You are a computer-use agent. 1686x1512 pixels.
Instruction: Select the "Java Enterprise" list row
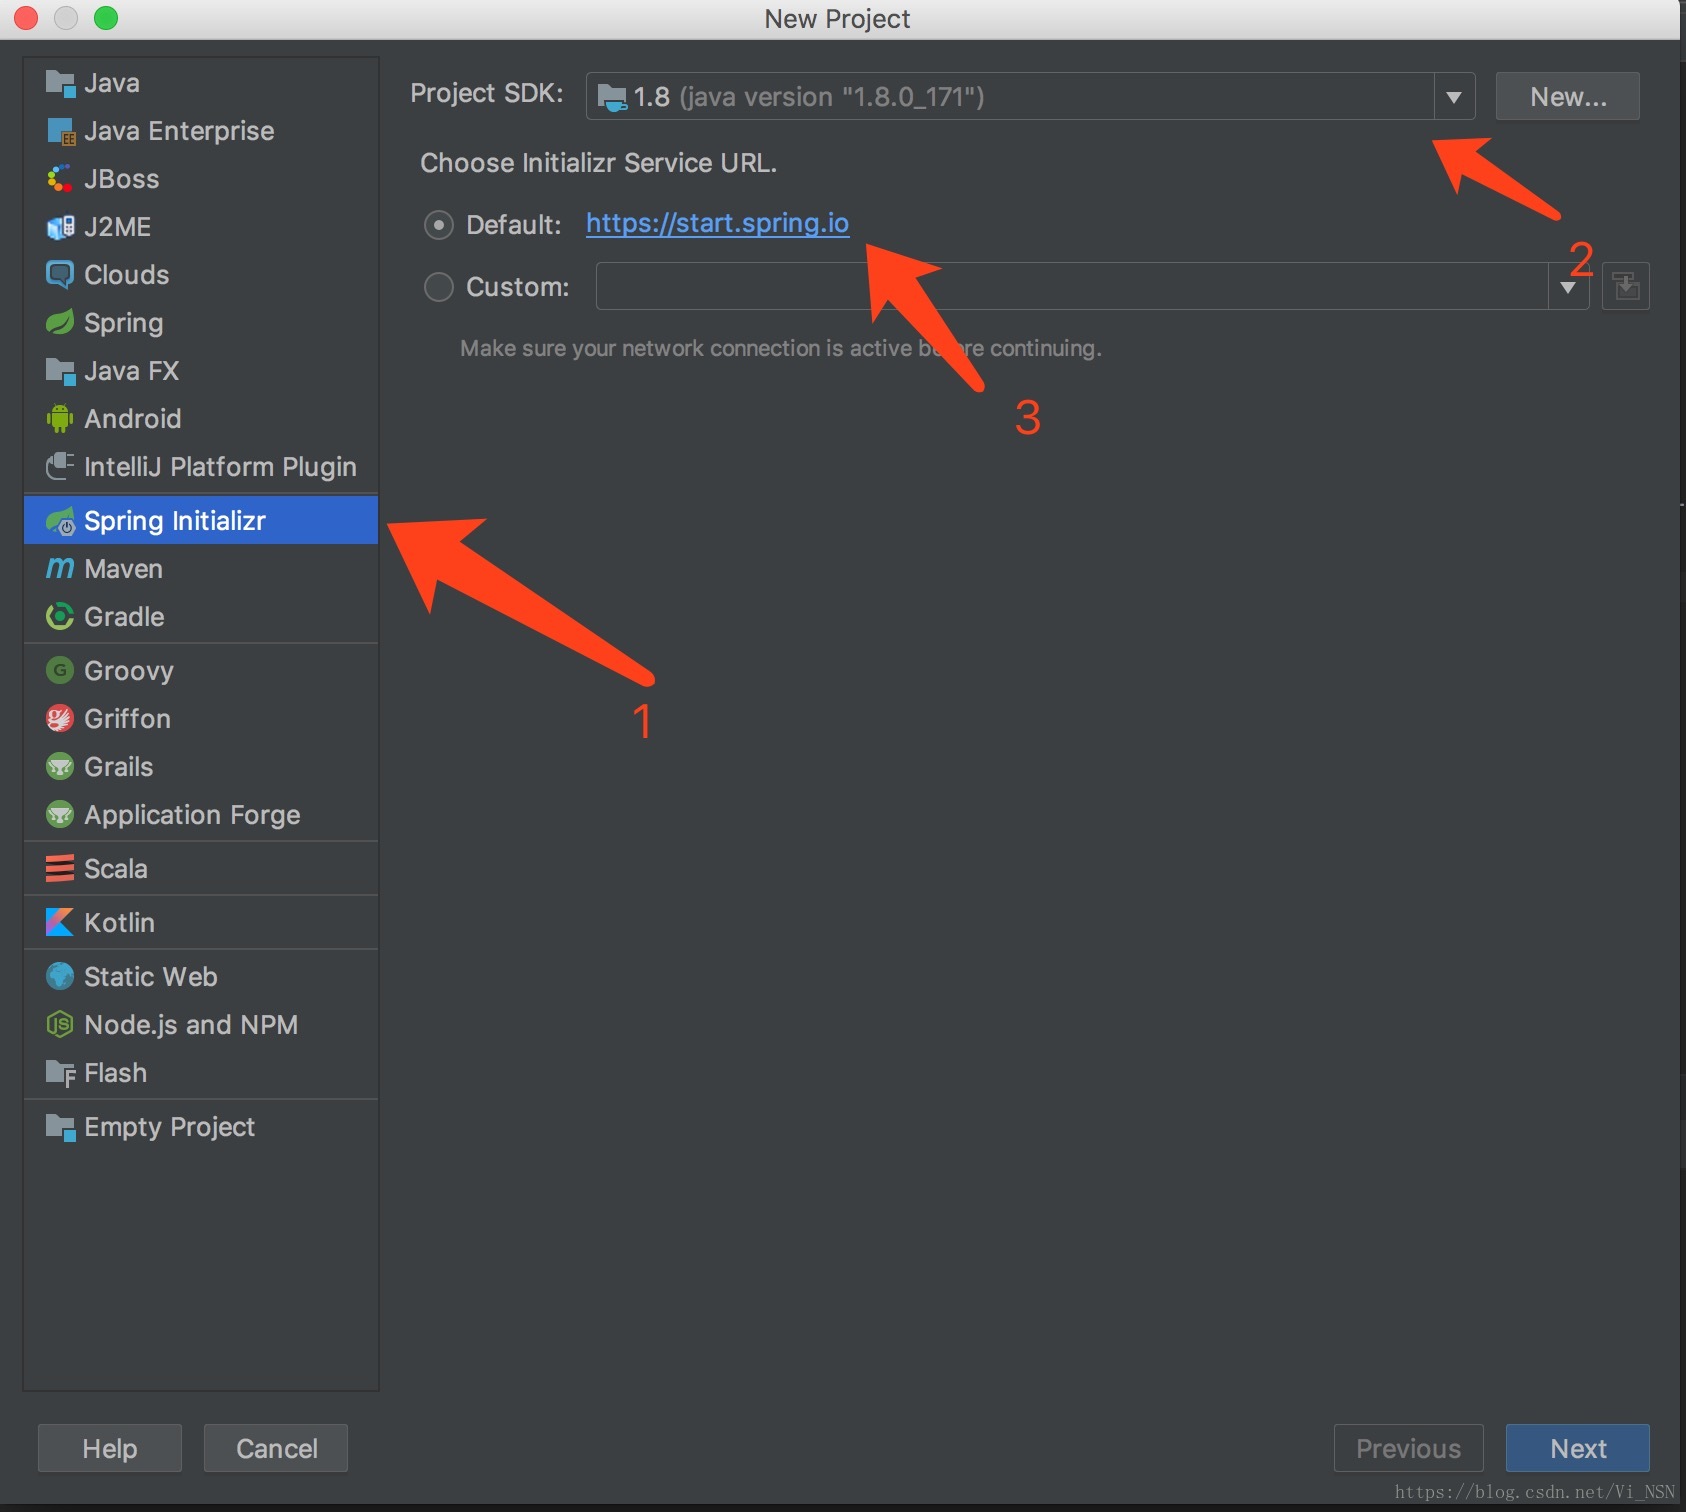[x=201, y=131]
